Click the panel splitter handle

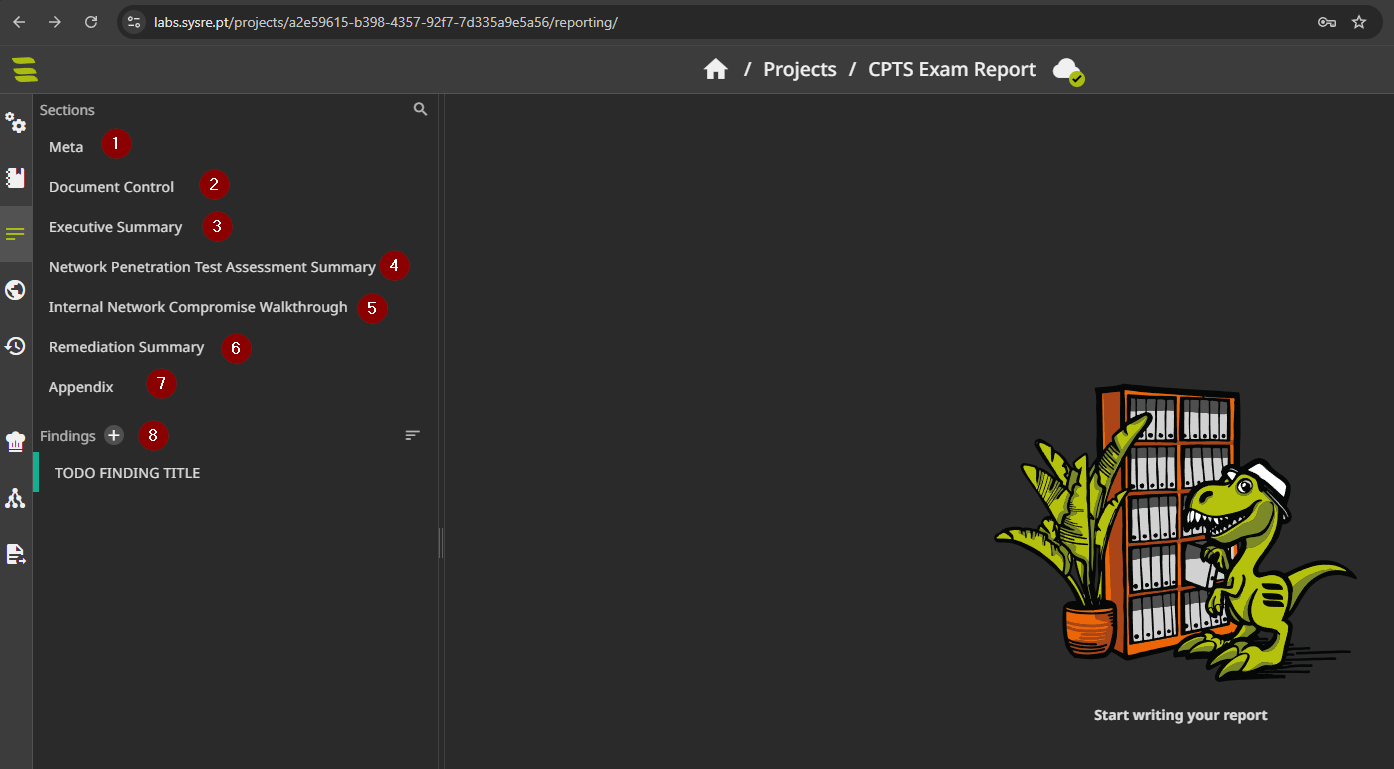point(441,543)
